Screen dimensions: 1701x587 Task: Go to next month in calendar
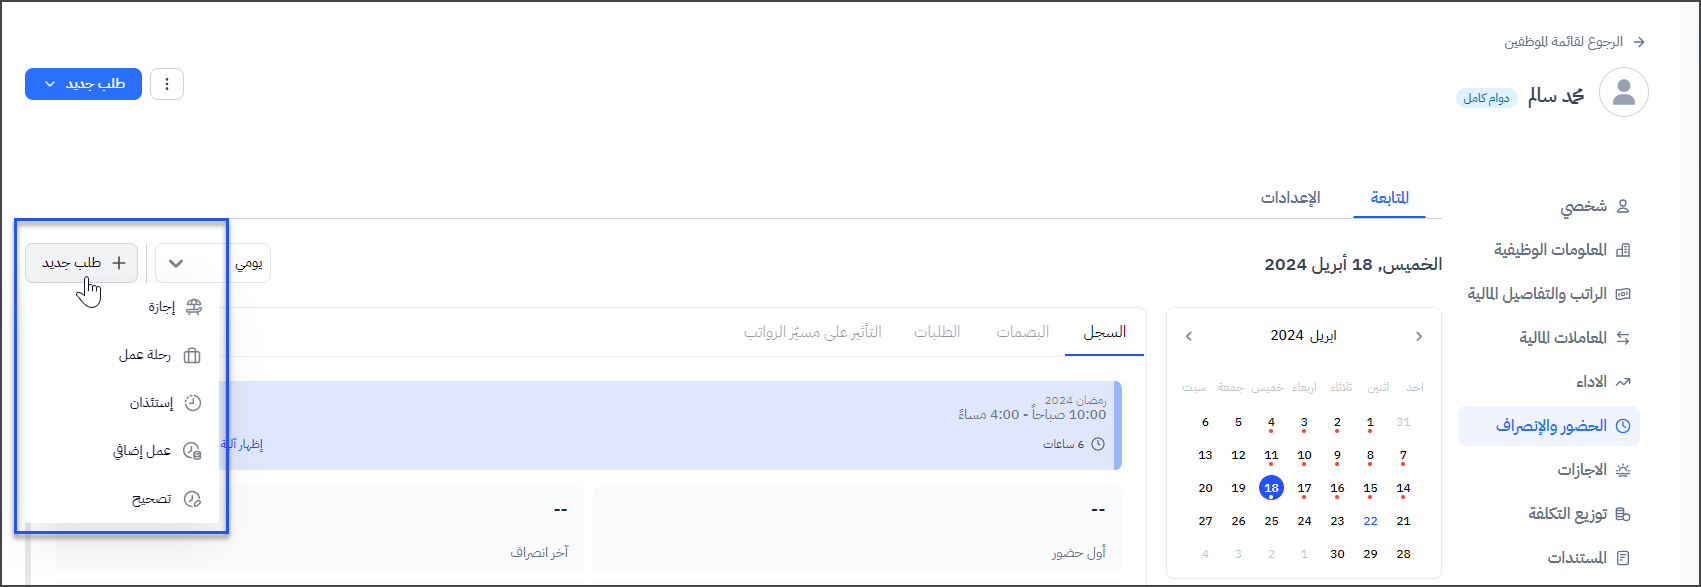(1188, 336)
